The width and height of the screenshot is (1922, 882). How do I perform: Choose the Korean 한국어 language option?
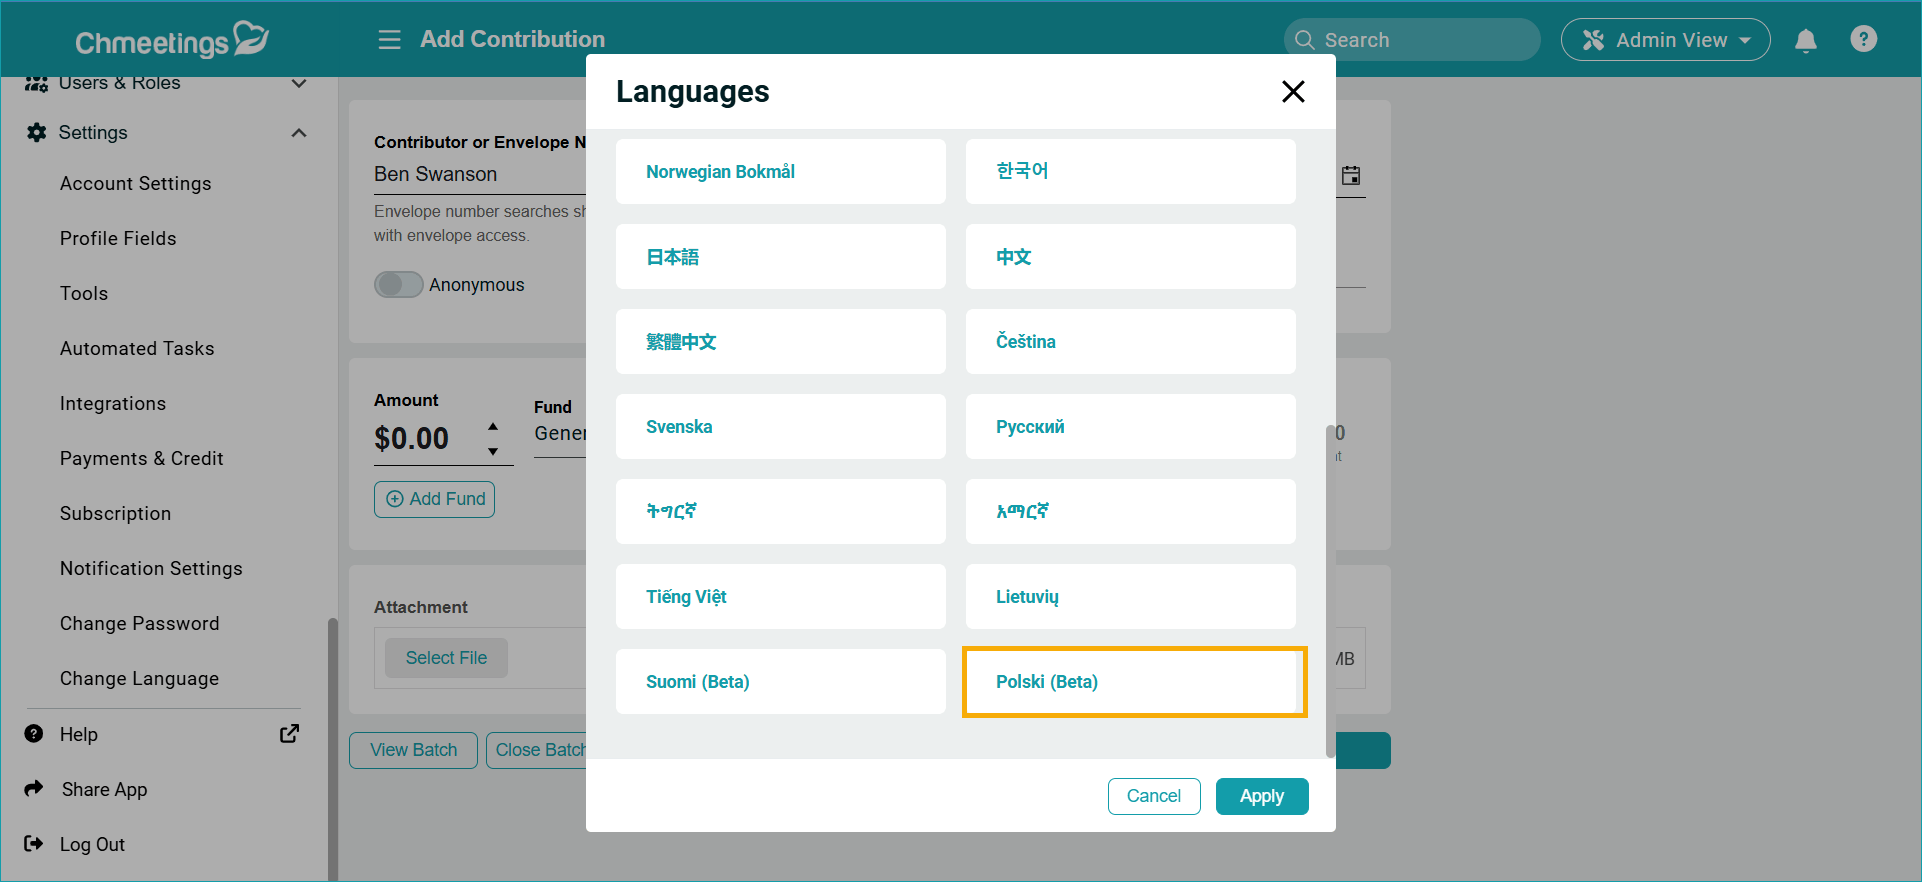tap(1131, 172)
